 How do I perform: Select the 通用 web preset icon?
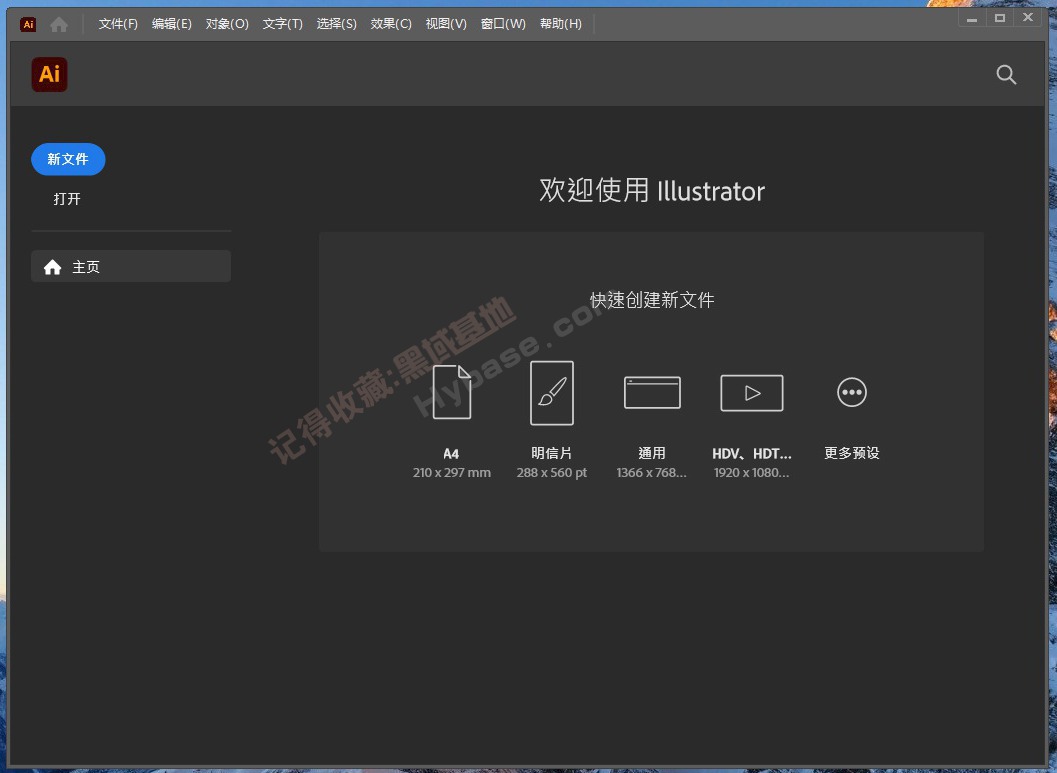(x=652, y=392)
